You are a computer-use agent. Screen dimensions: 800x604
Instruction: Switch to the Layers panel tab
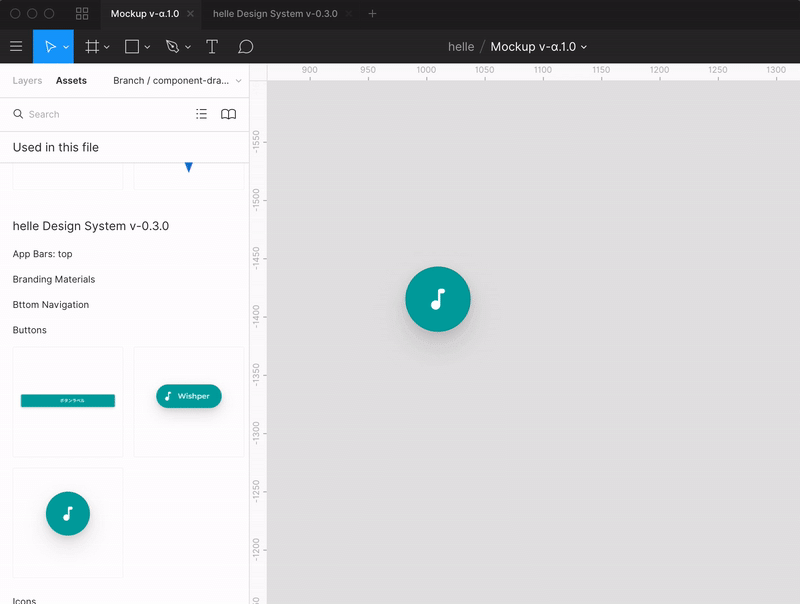pyautogui.click(x=27, y=81)
